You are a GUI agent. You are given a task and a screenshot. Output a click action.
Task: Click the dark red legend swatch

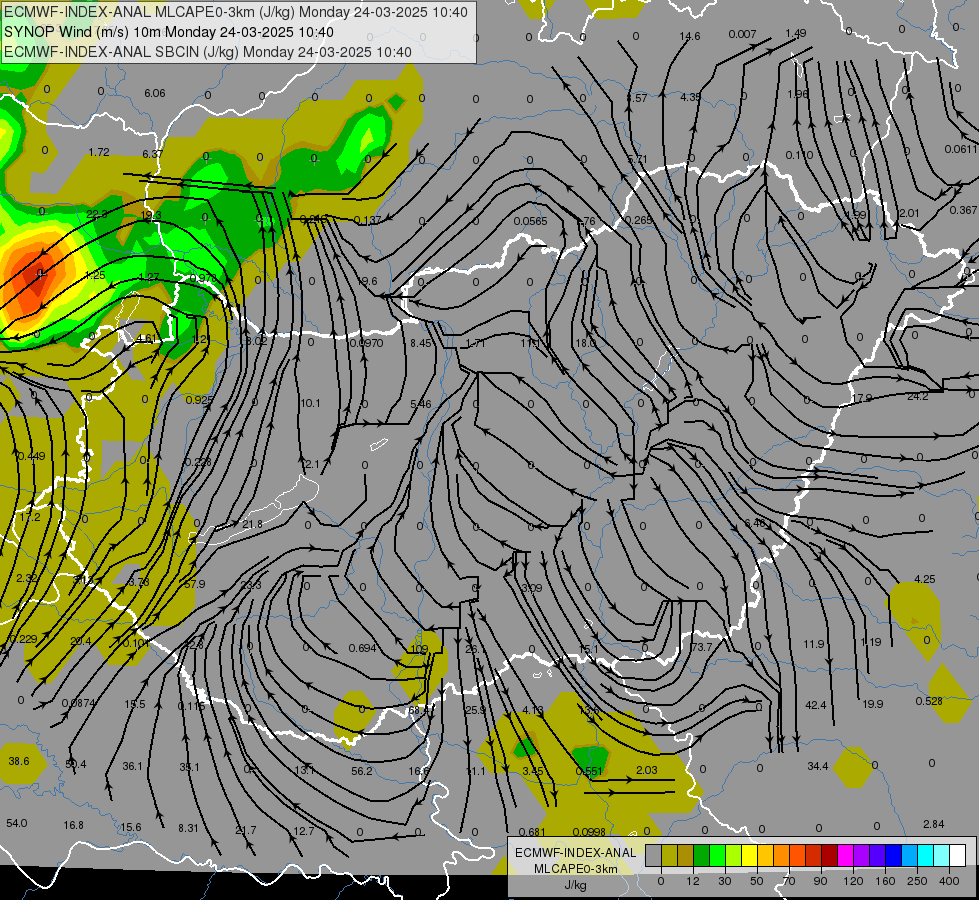click(x=829, y=855)
